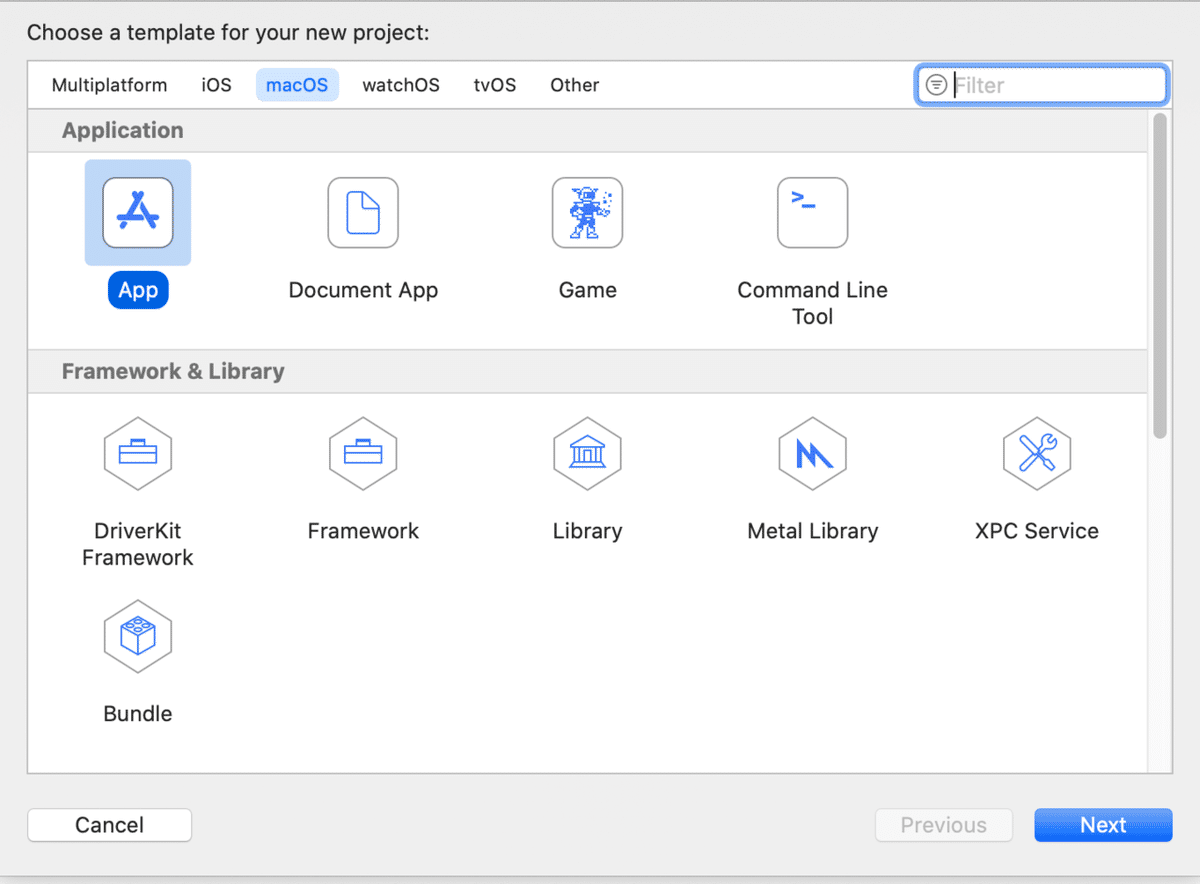The image size is (1200, 884).
Task: Choose the Document App template icon
Action: point(363,213)
